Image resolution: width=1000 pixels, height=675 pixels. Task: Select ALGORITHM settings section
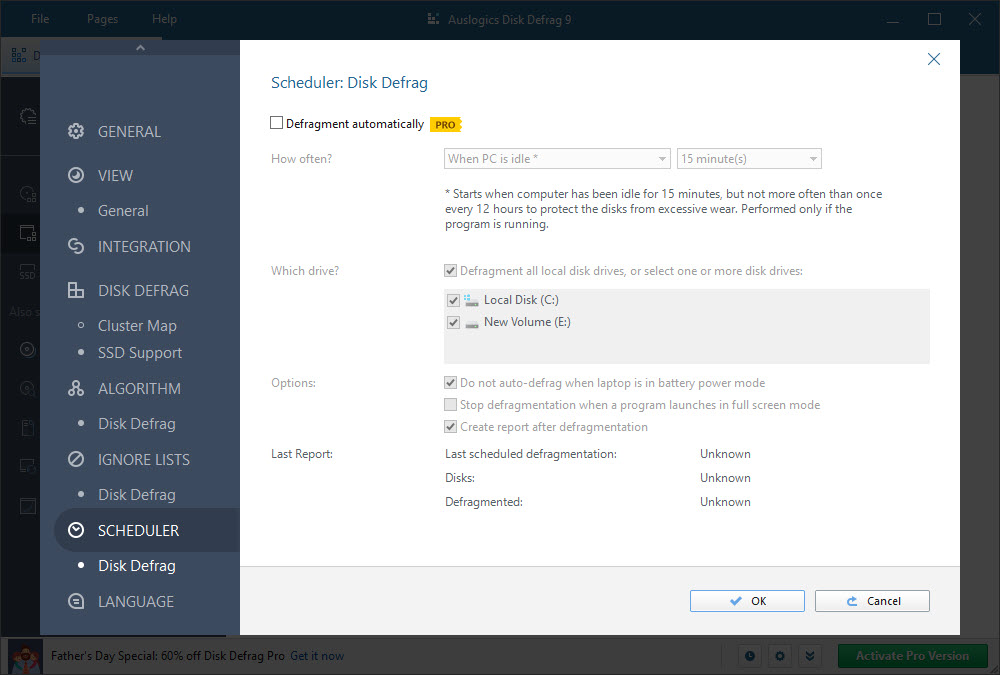coord(139,389)
